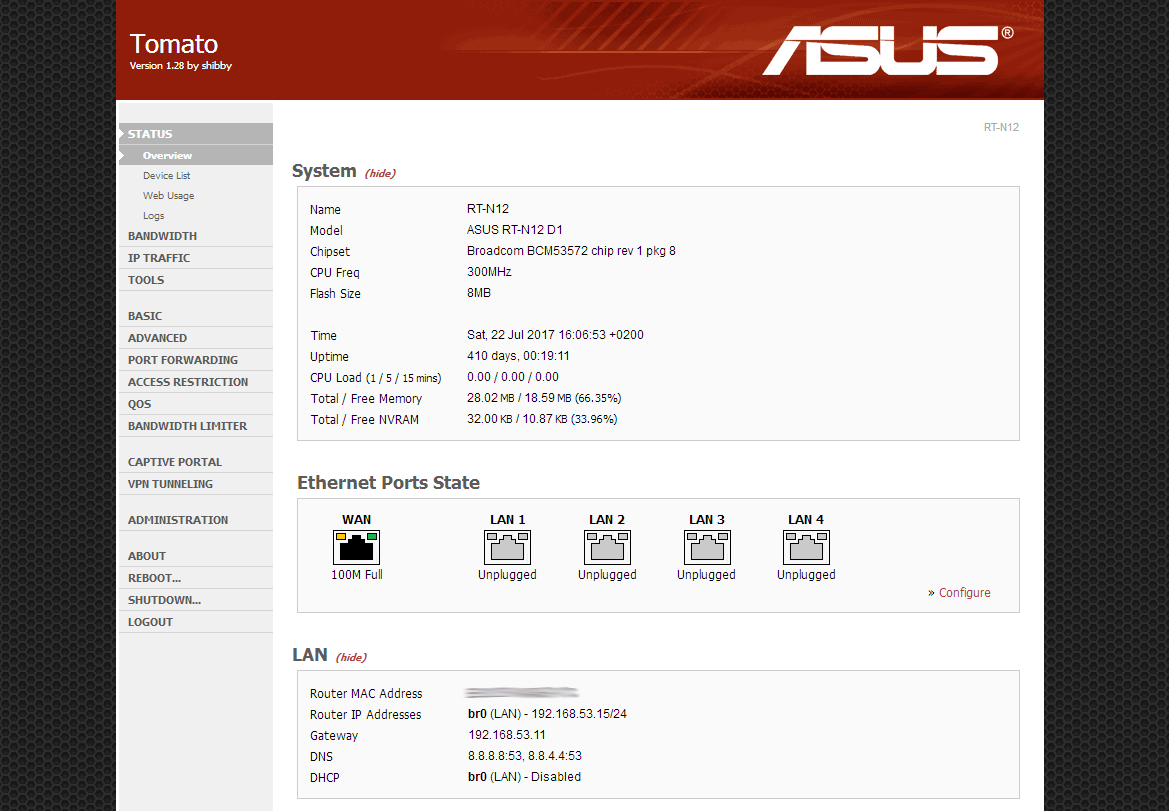Open Device List page
The width and height of the screenshot is (1169, 811).
click(166, 175)
